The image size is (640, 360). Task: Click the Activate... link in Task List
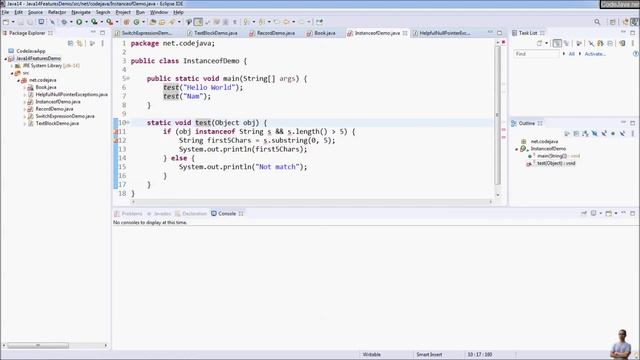pyautogui.click(x=595, y=54)
